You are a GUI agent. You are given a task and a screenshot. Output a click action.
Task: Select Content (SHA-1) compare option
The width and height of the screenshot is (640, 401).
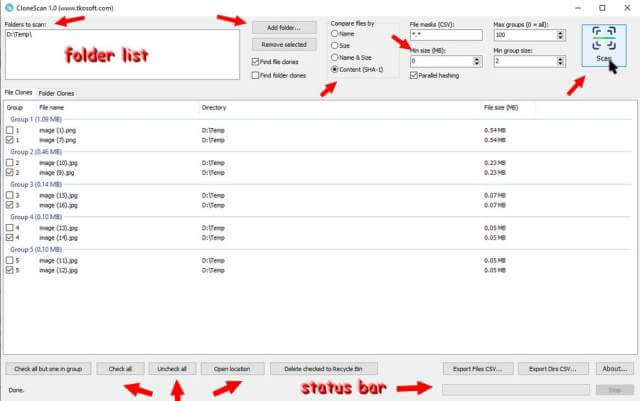pos(335,69)
